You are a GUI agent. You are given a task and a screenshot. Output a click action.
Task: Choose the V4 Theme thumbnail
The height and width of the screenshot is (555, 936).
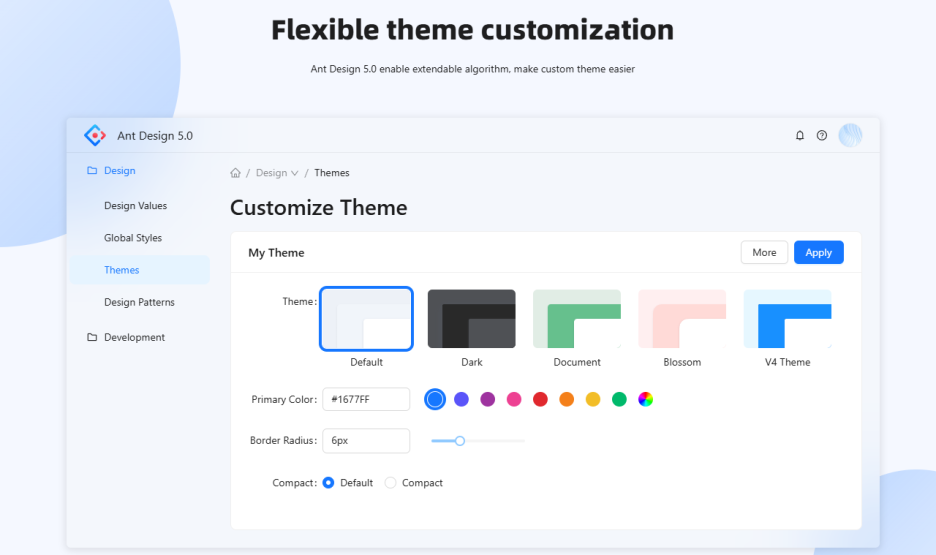(x=787, y=319)
